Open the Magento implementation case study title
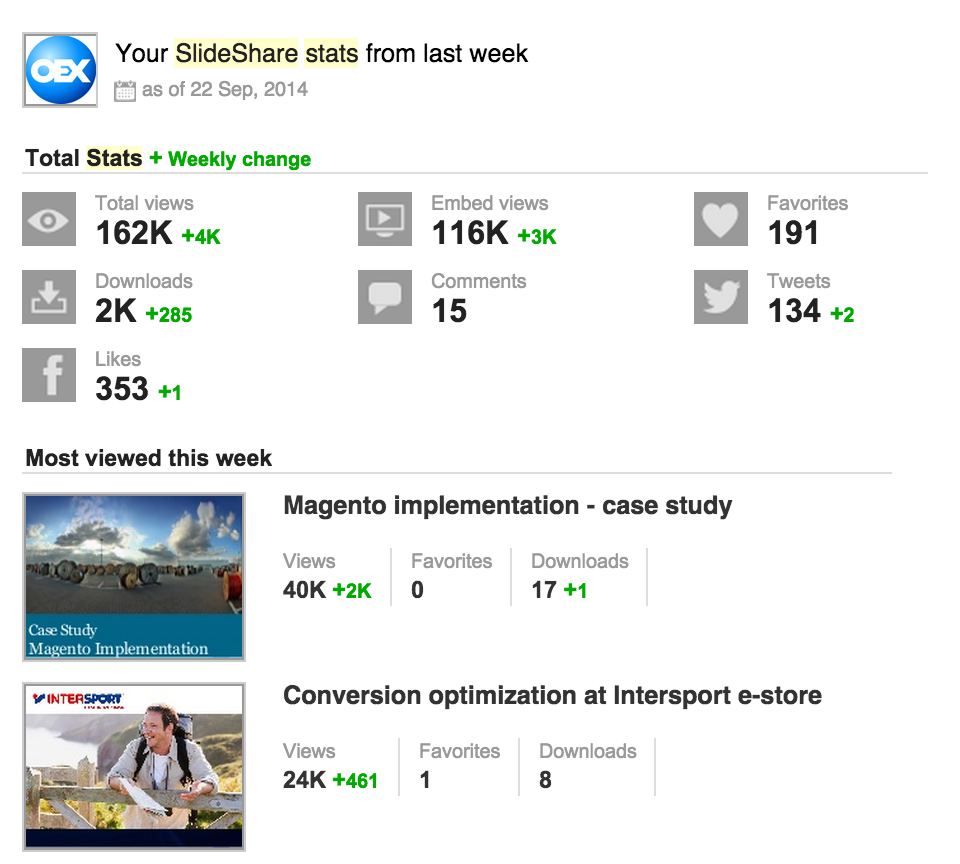960x864 pixels. [x=508, y=506]
